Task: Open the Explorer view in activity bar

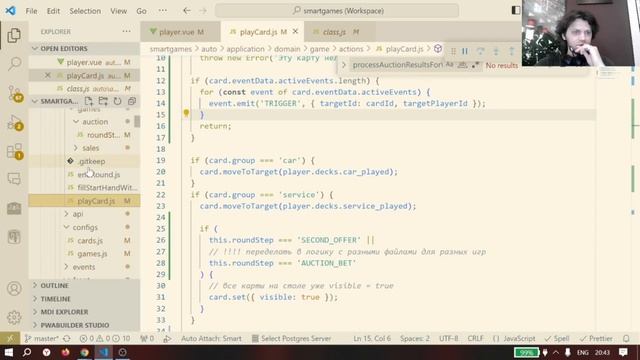Action: click(x=14, y=35)
